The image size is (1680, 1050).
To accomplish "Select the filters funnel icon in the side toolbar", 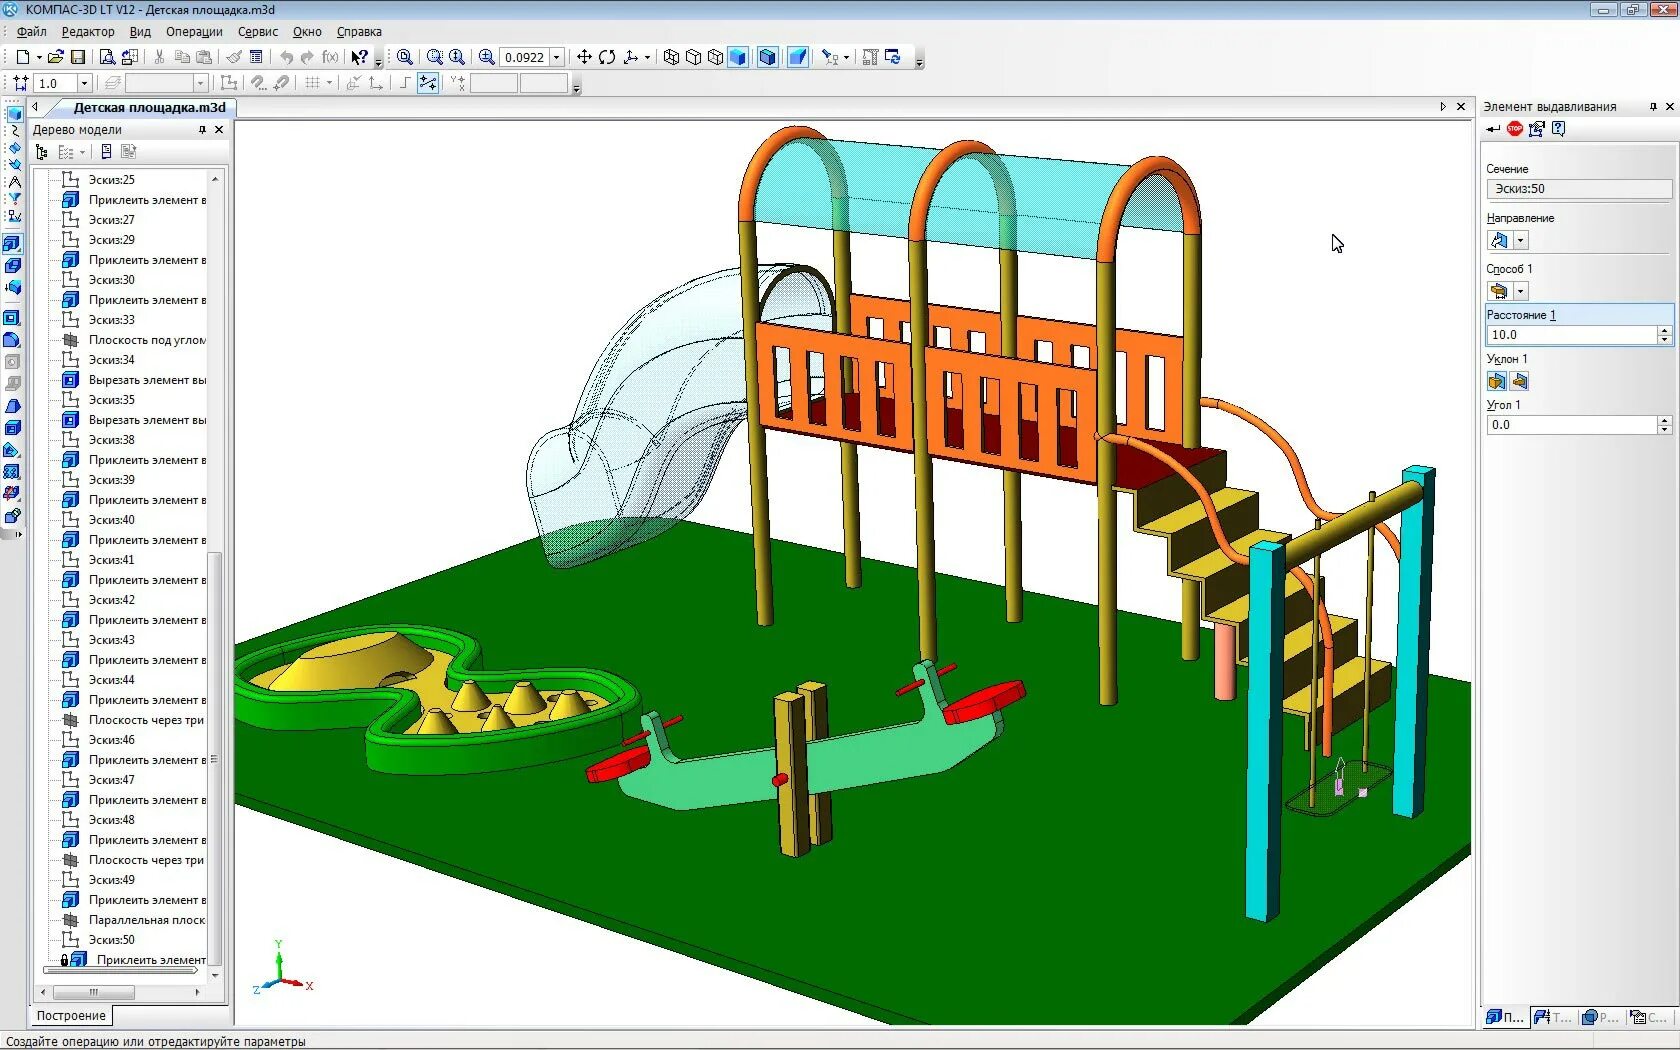I will click(x=14, y=199).
